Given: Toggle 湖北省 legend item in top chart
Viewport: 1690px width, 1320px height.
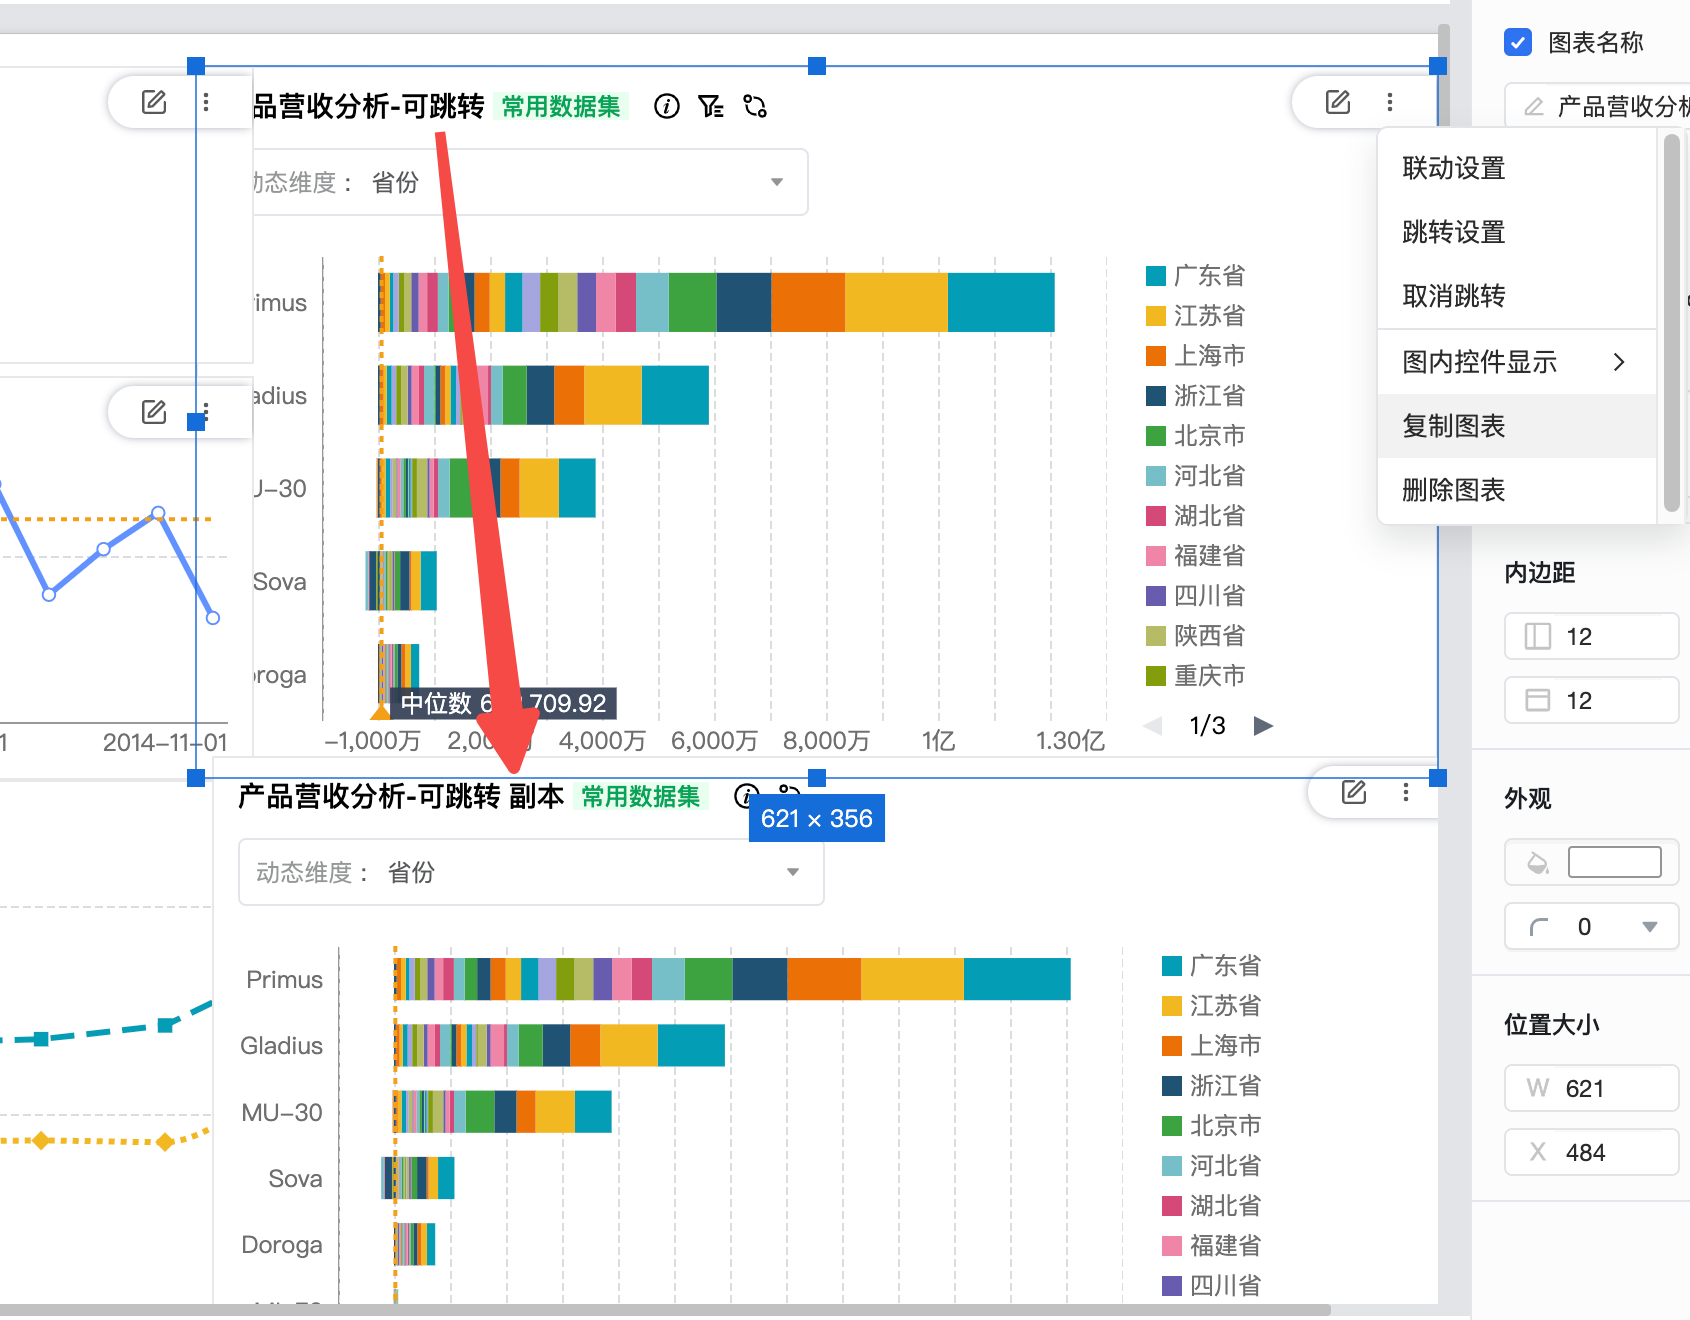Looking at the screenshot, I should click(x=1196, y=516).
